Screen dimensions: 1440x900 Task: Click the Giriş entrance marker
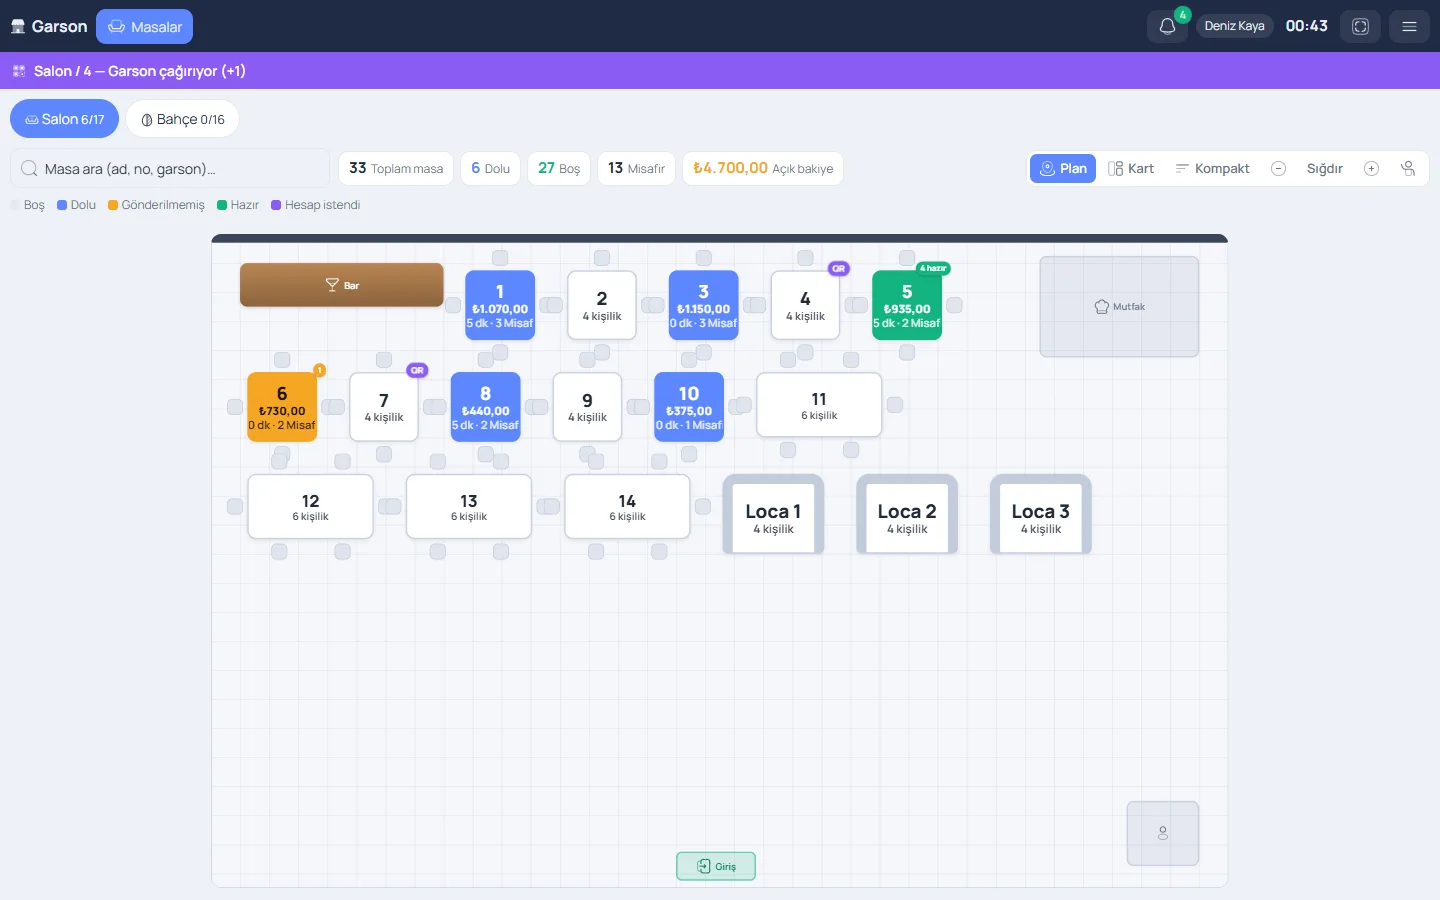pos(716,866)
